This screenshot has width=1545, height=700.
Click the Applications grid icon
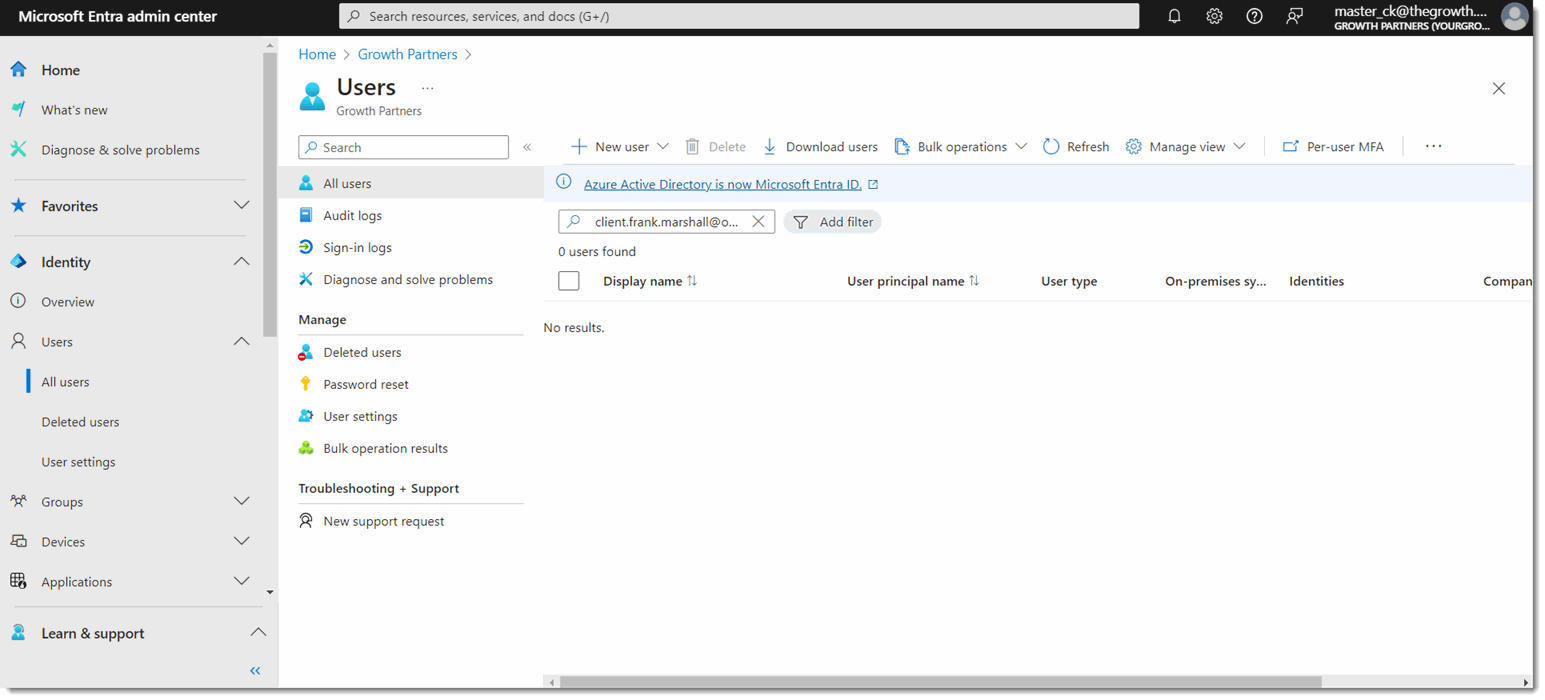click(x=18, y=582)
